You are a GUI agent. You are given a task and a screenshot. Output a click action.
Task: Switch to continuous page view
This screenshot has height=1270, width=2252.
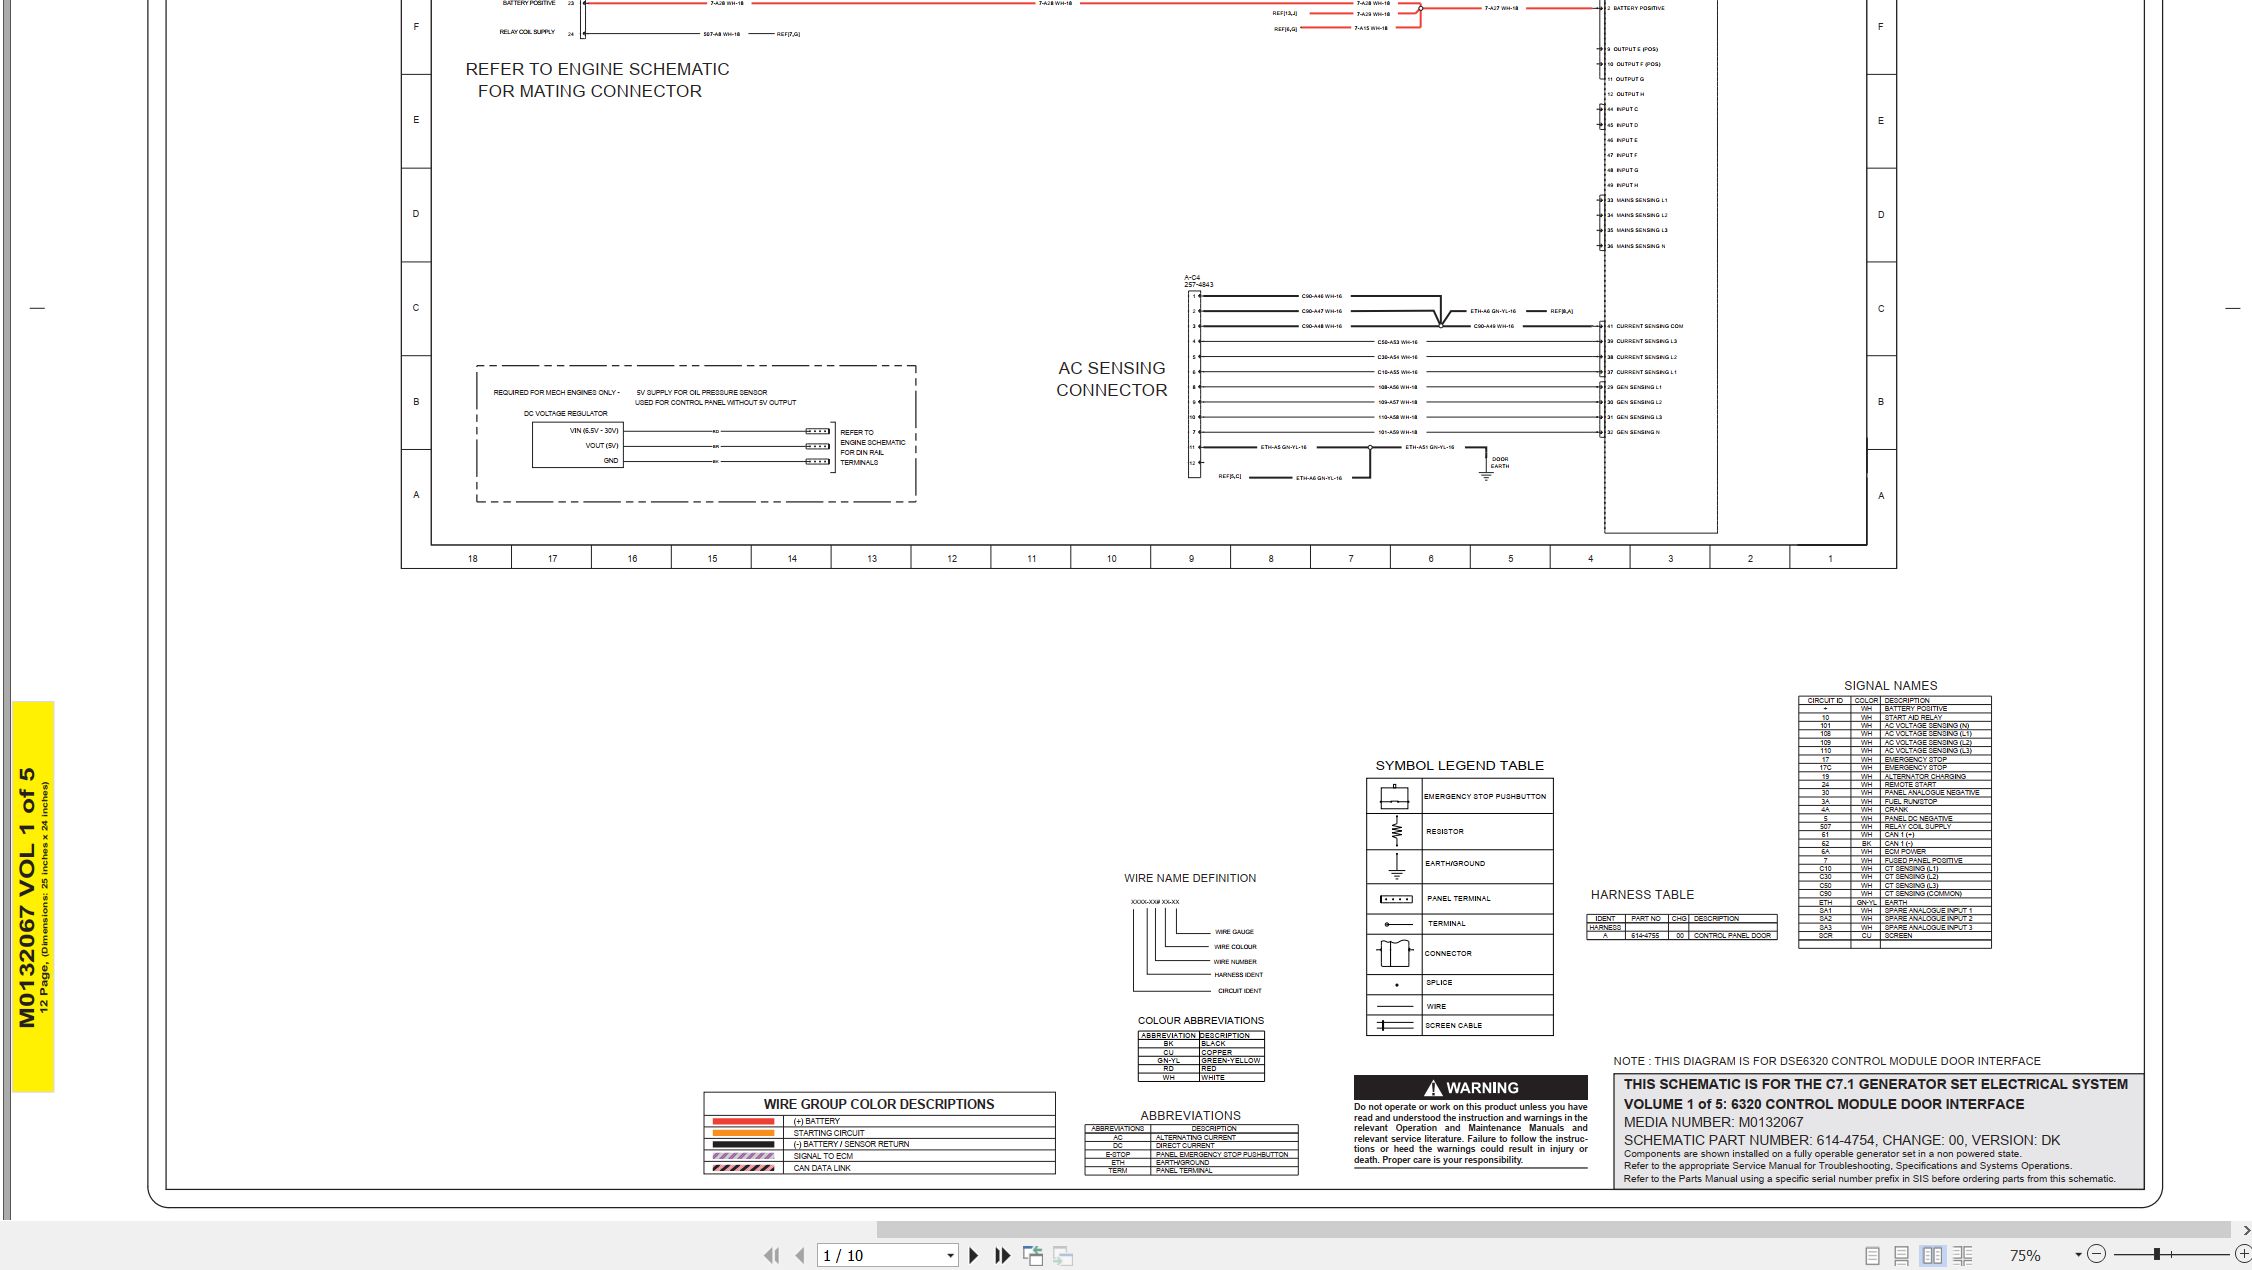click(1902, 1255)
